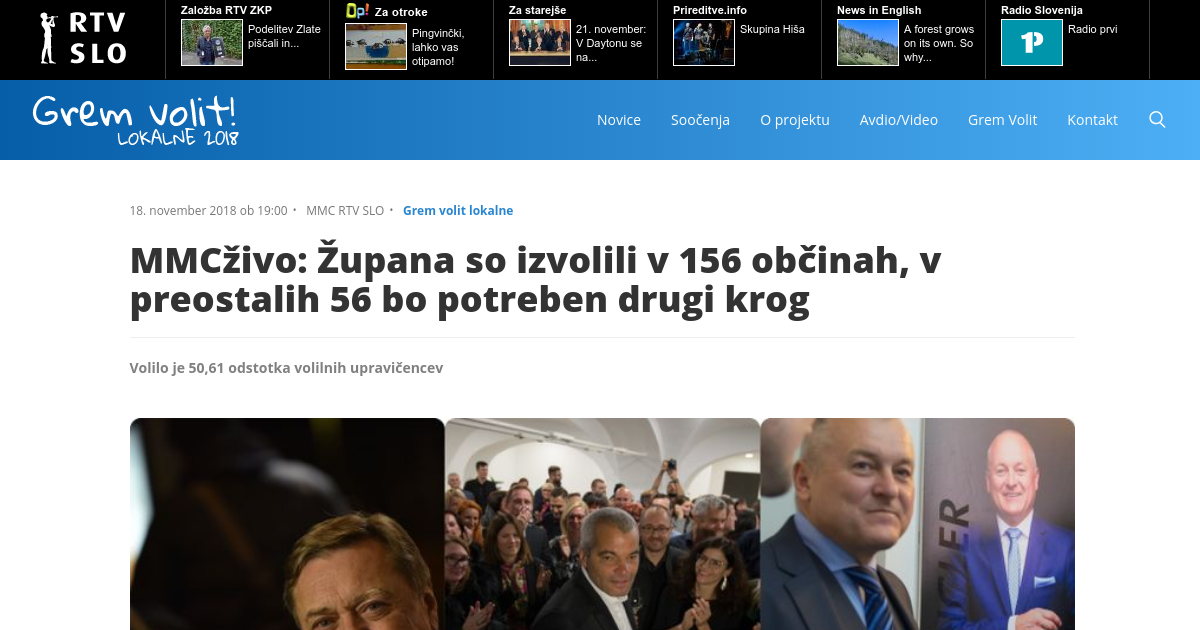This screenshot has width=1200, height=630.
Task: Follow the Grem volit lokalne category link
Action: click(x=458, y=211)
